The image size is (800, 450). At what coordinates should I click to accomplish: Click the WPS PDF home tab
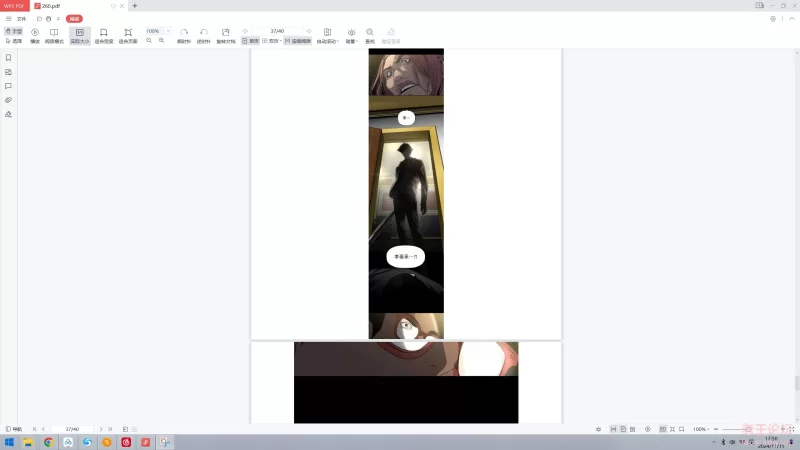15,6
